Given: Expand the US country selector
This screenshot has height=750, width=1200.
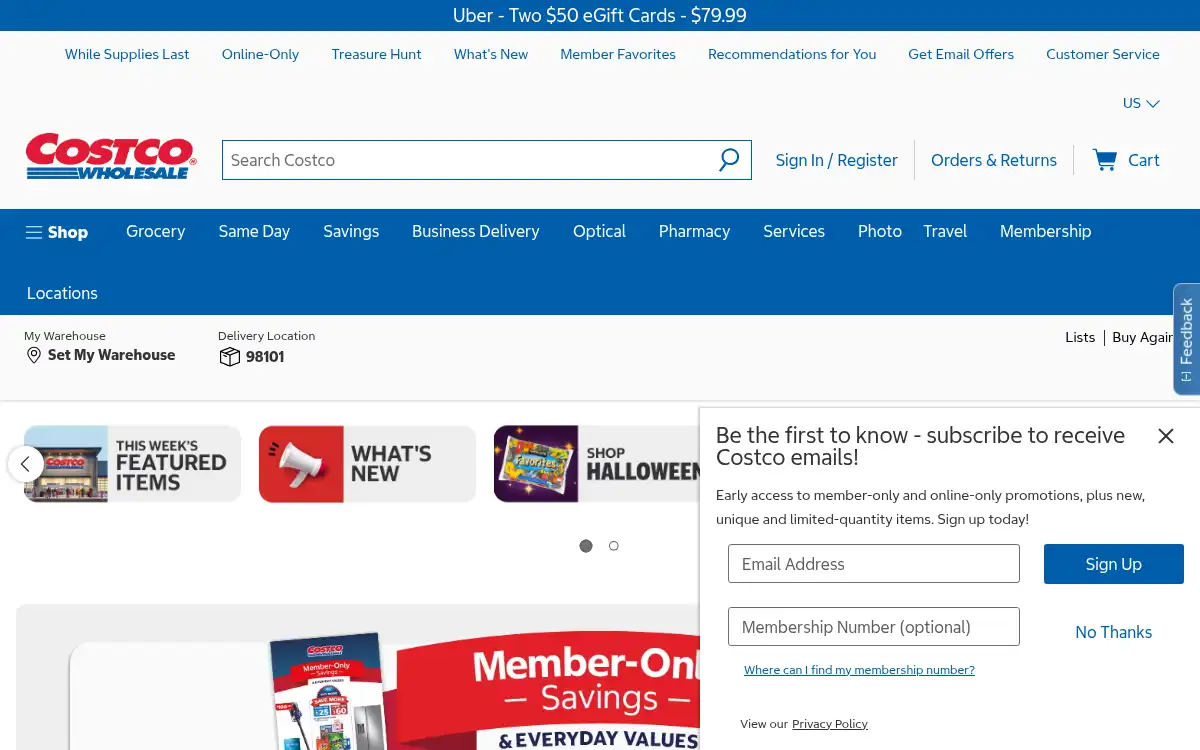Looking at the screenshot, I should tap(1141, 103).
